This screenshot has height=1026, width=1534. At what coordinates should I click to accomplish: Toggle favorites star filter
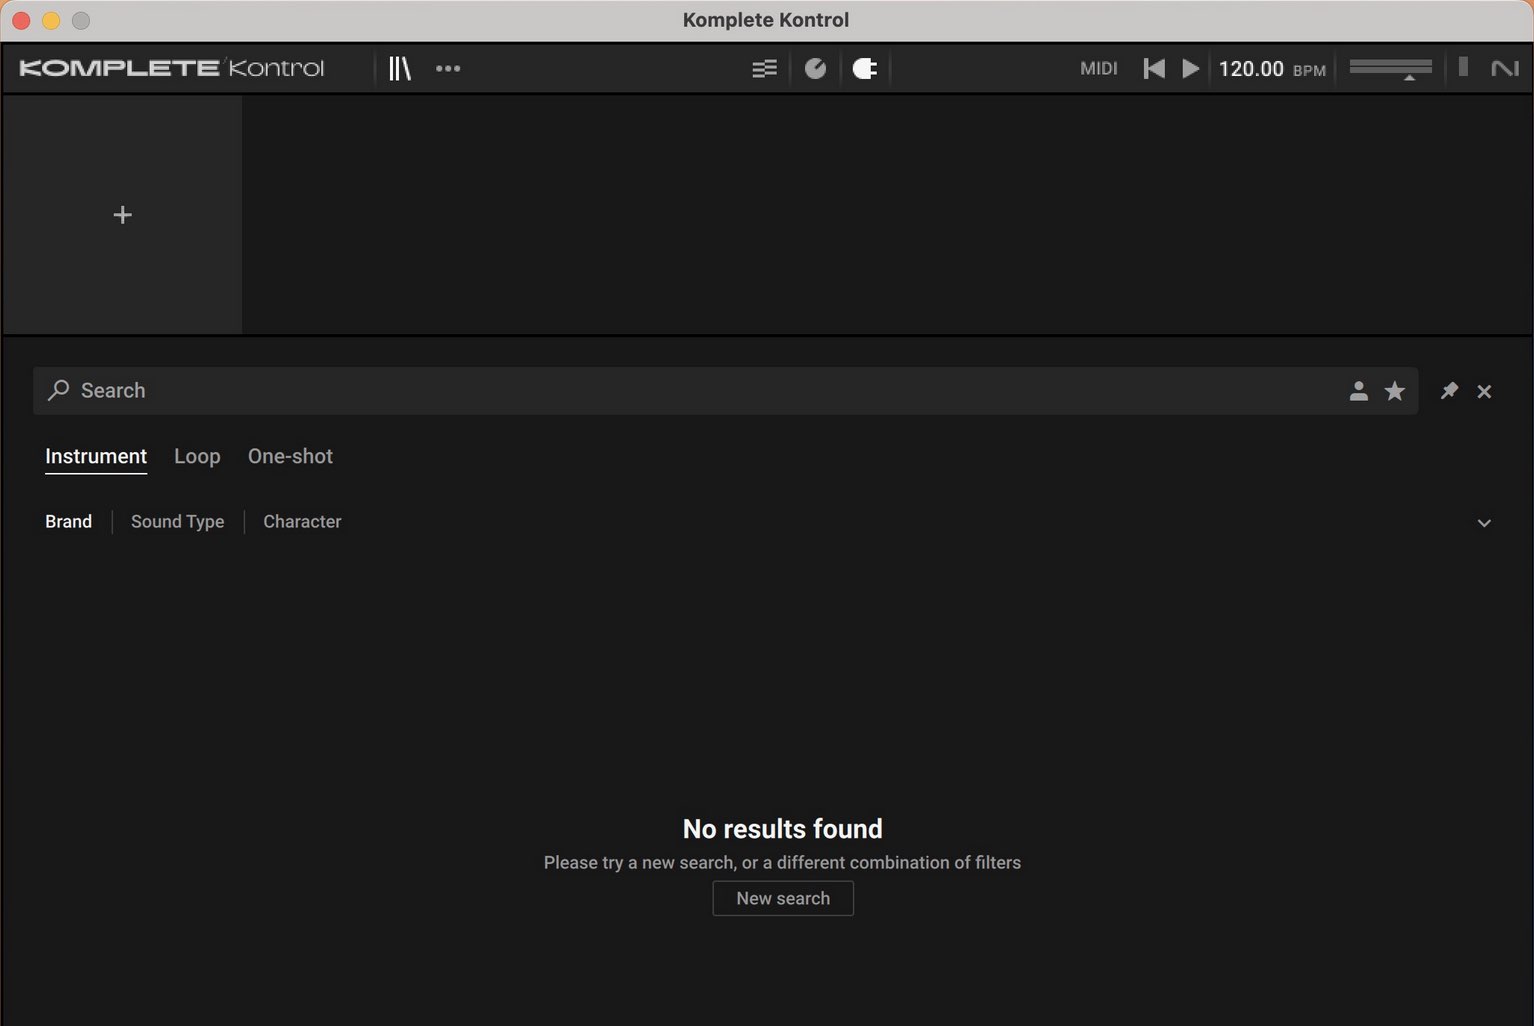pos(1394,391)
